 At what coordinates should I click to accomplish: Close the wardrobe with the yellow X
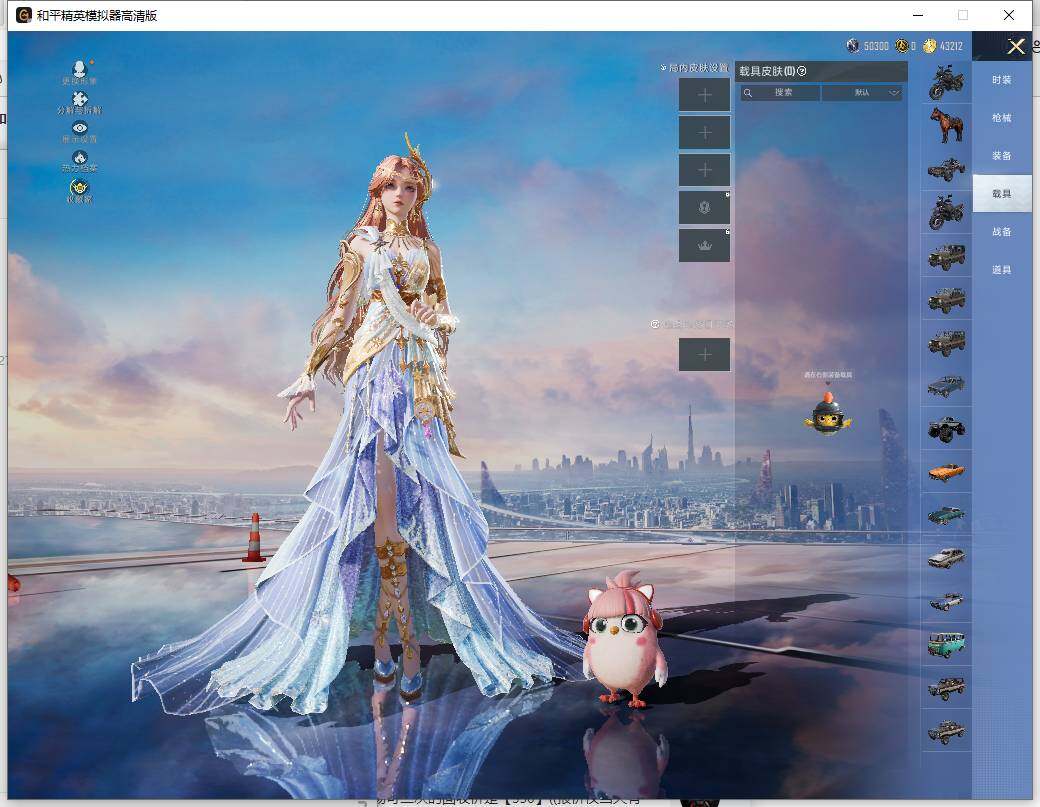[1015, 46]
